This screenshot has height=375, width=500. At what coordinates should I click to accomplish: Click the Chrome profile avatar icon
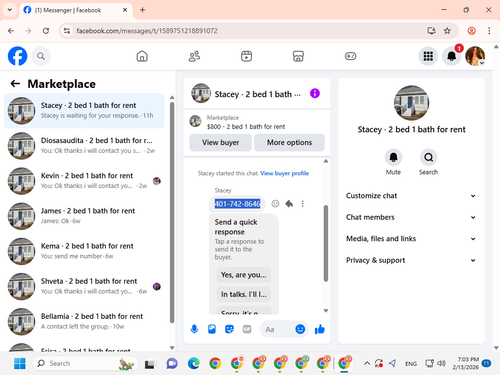[x=471, y=31]
